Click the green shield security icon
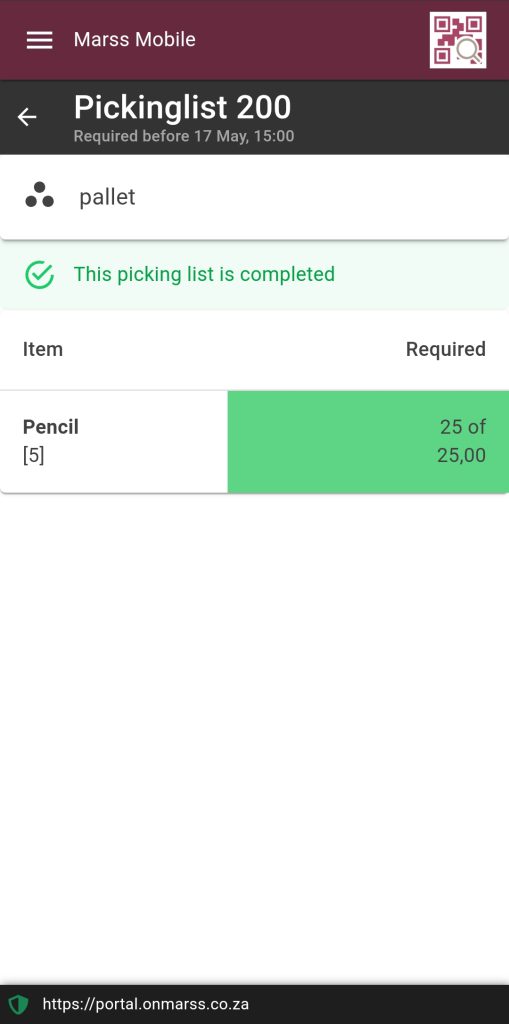This screenshot has width=509, height=1024. (x=18, y=1004)
